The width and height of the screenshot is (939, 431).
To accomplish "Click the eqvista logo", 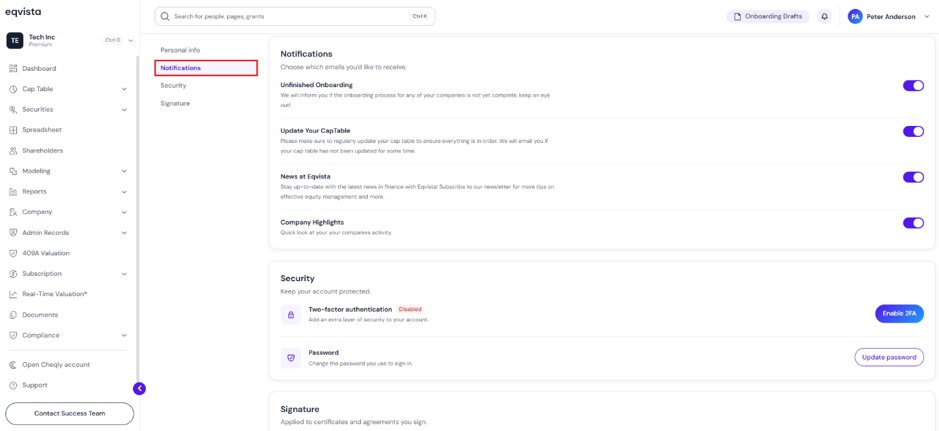I will 23,12.
